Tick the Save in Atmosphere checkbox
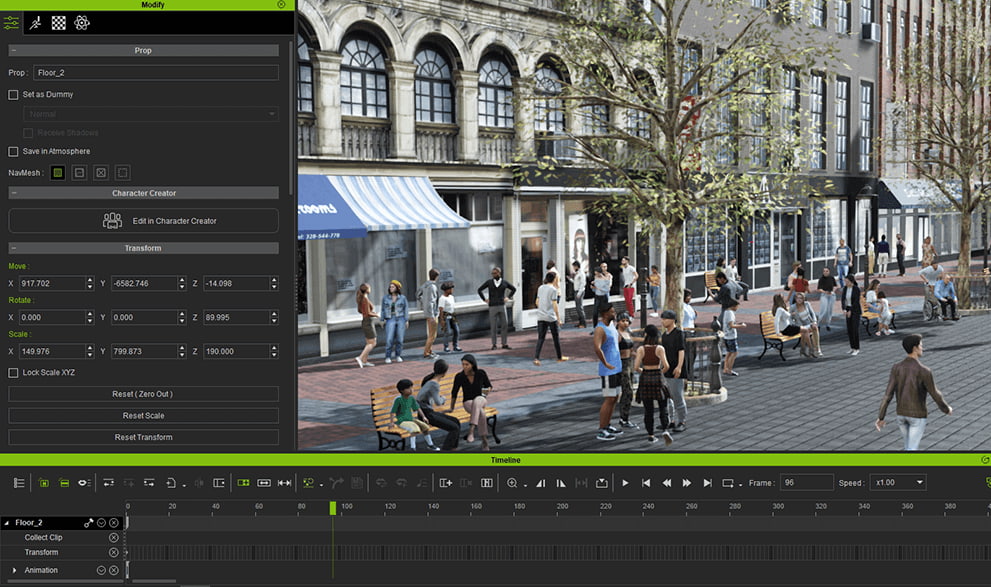The image size is (991, 587). 14,152
